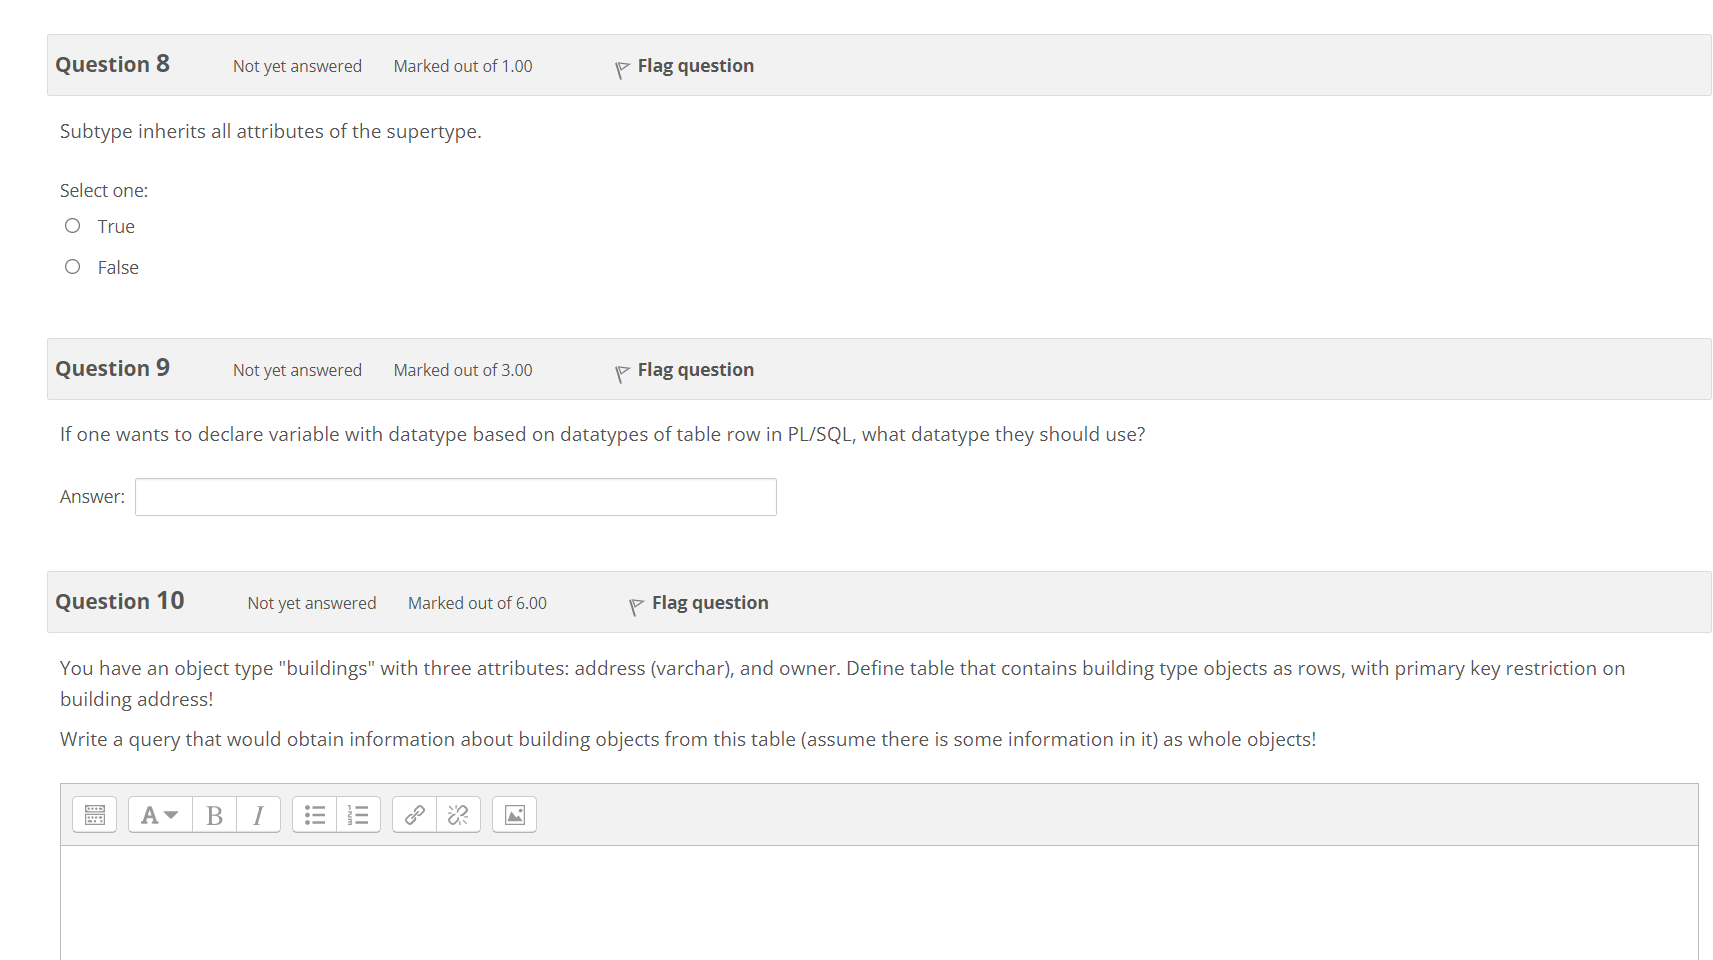
Task: Click 'Not yet answered' status on Question 10
Action: click(312, 603)
